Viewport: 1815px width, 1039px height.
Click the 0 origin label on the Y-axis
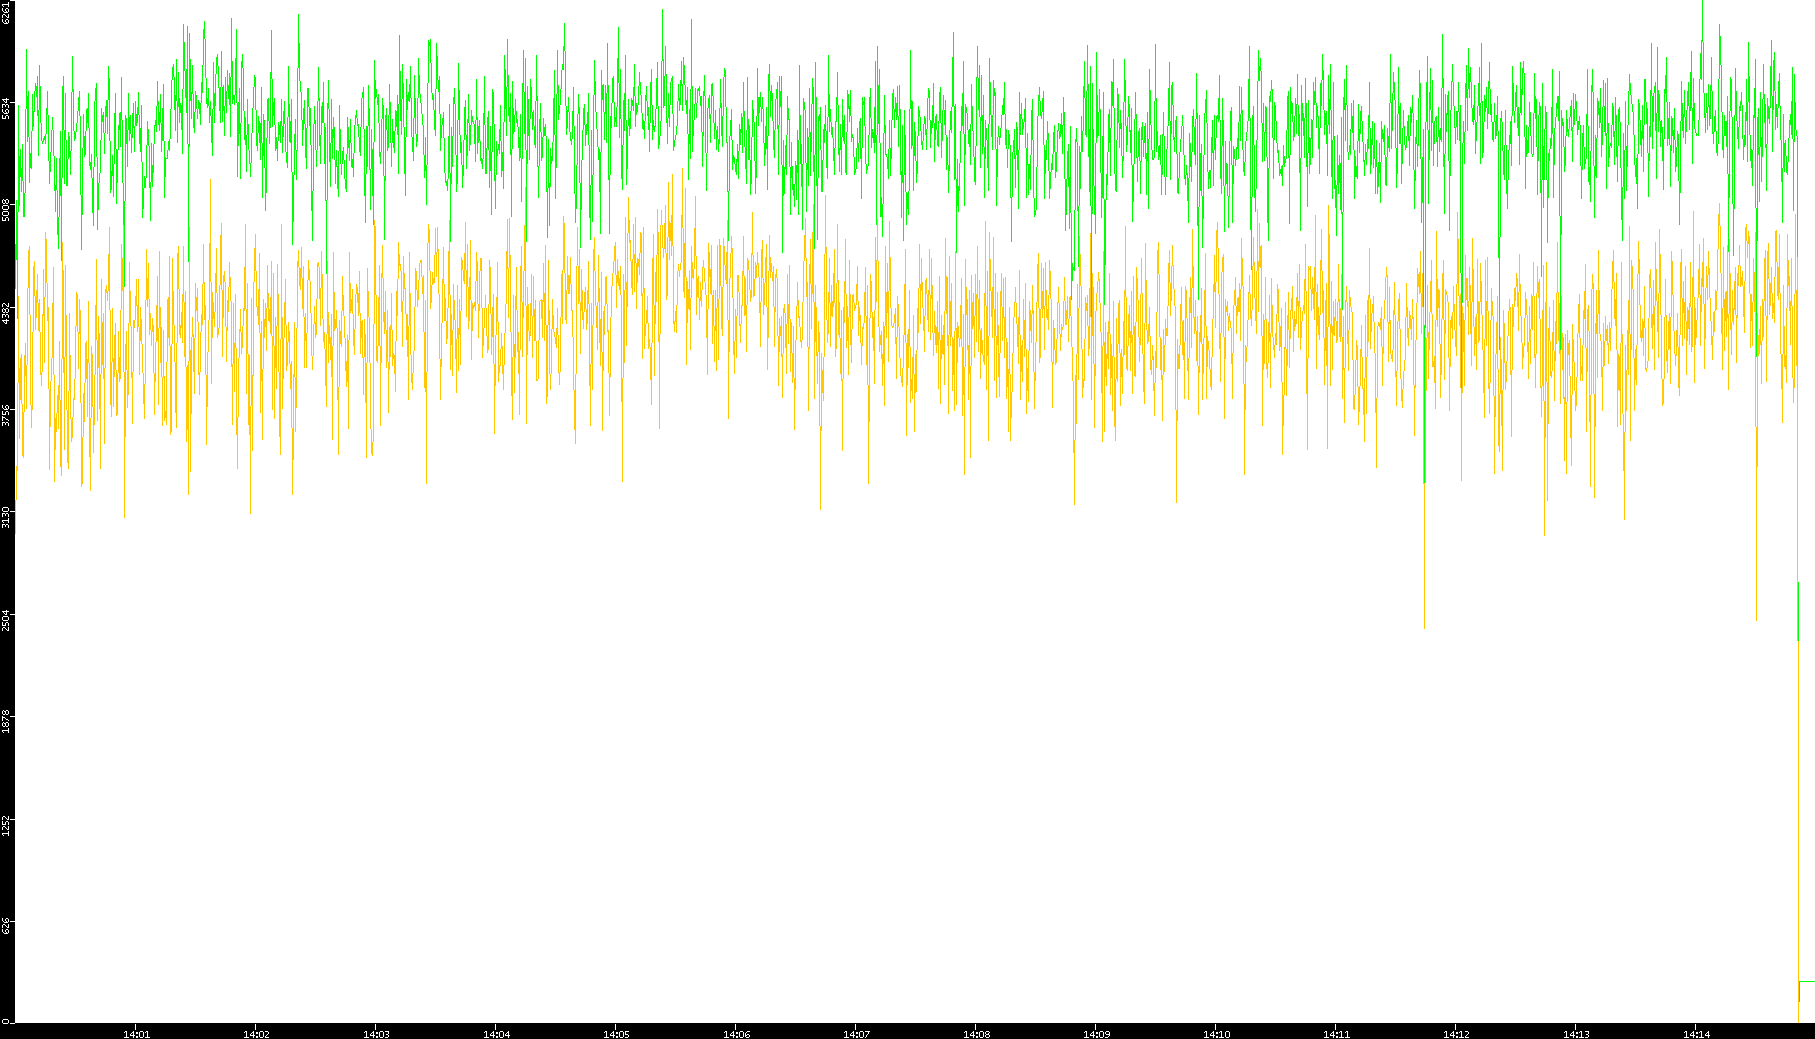(5, 1021)
